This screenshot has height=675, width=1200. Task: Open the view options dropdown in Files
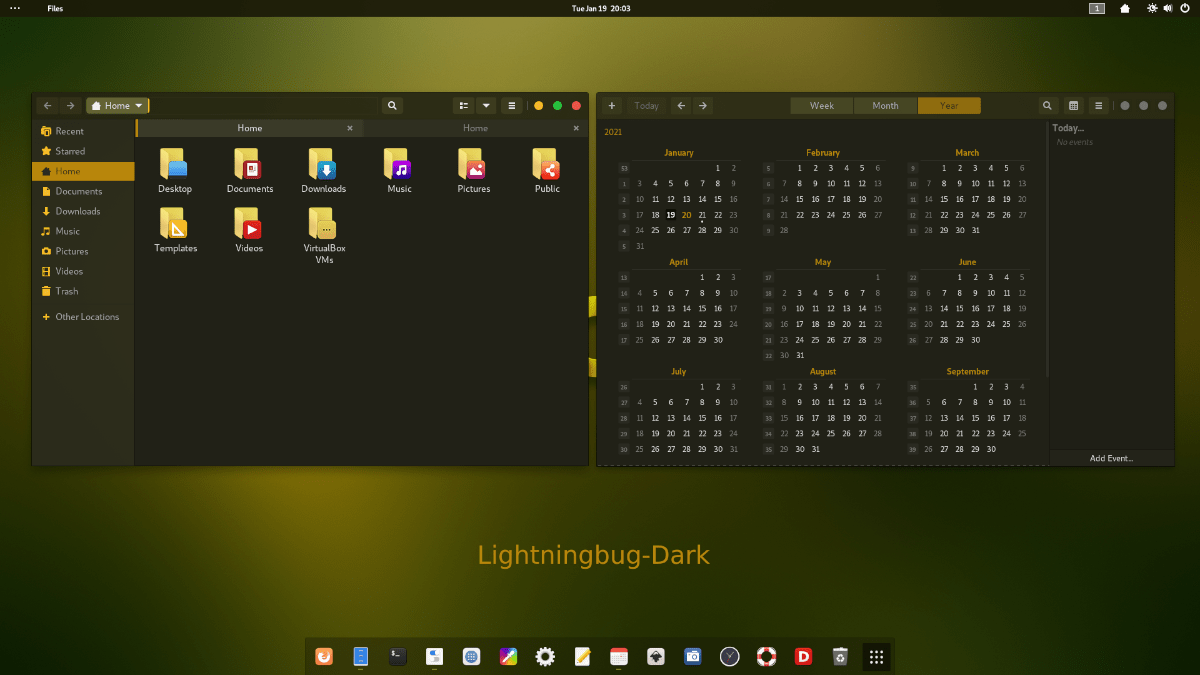tap(487, 105)
